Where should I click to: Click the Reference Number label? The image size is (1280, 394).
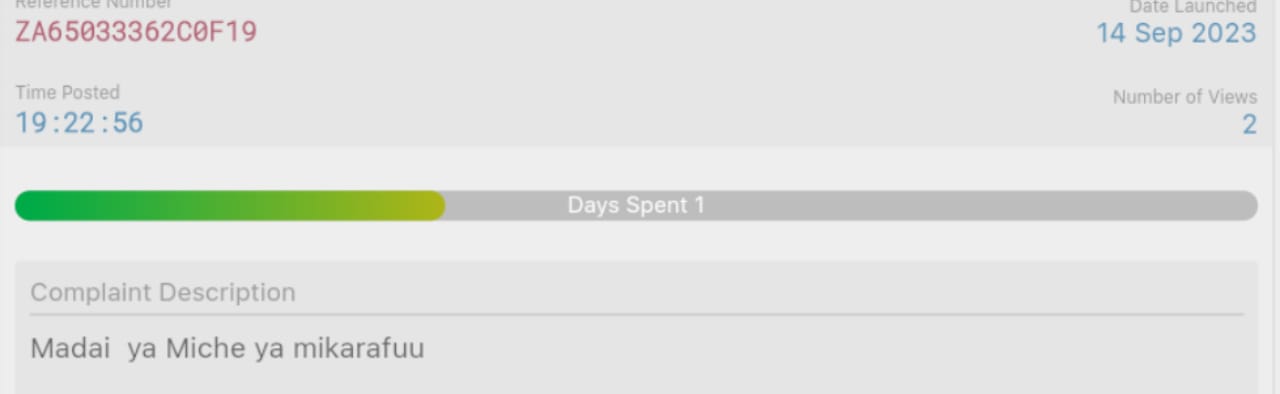tap(93, 4)
